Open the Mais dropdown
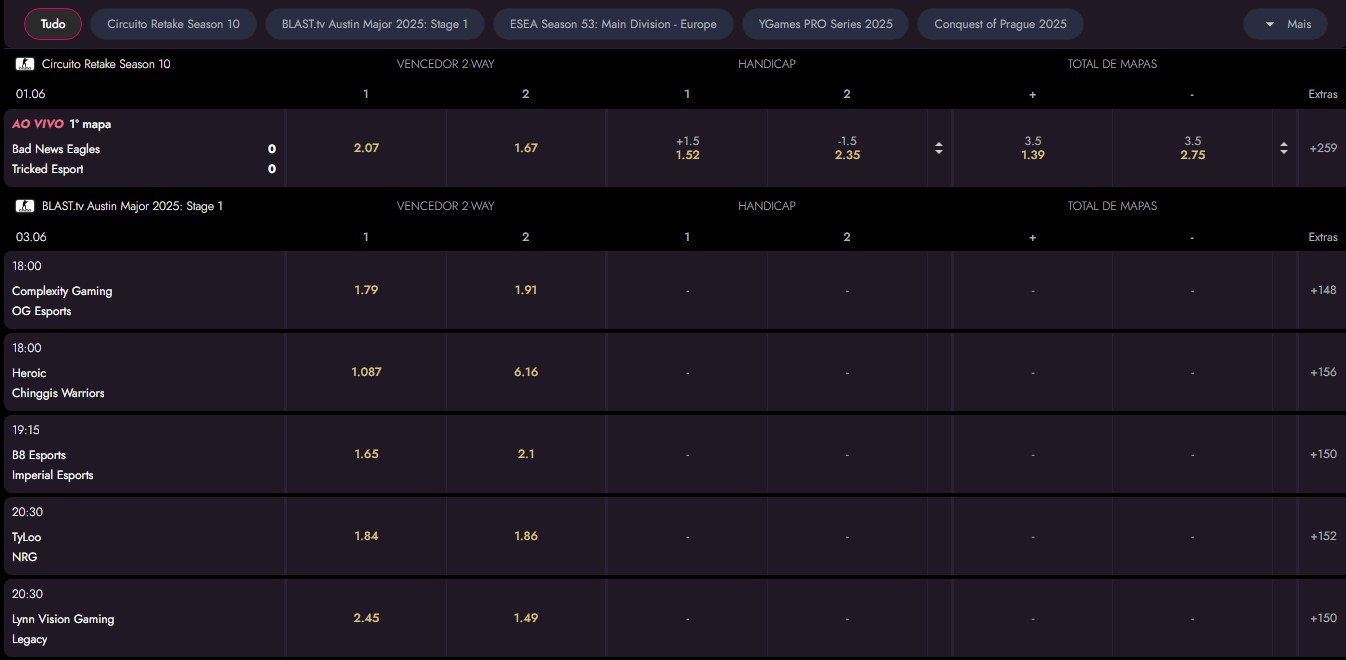 [x=1285, y=24]
